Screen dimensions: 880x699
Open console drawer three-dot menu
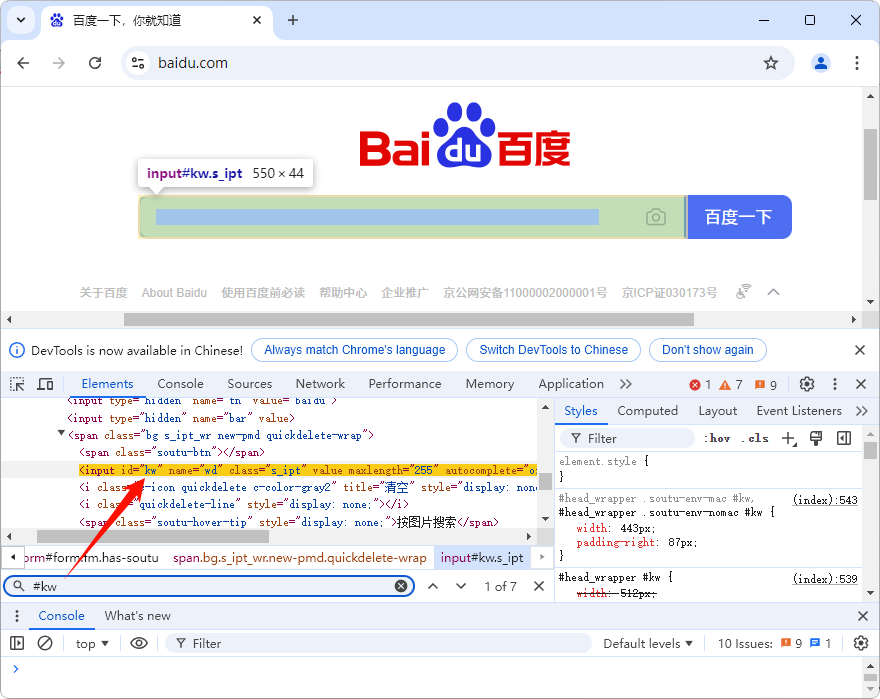pos(17,616)
